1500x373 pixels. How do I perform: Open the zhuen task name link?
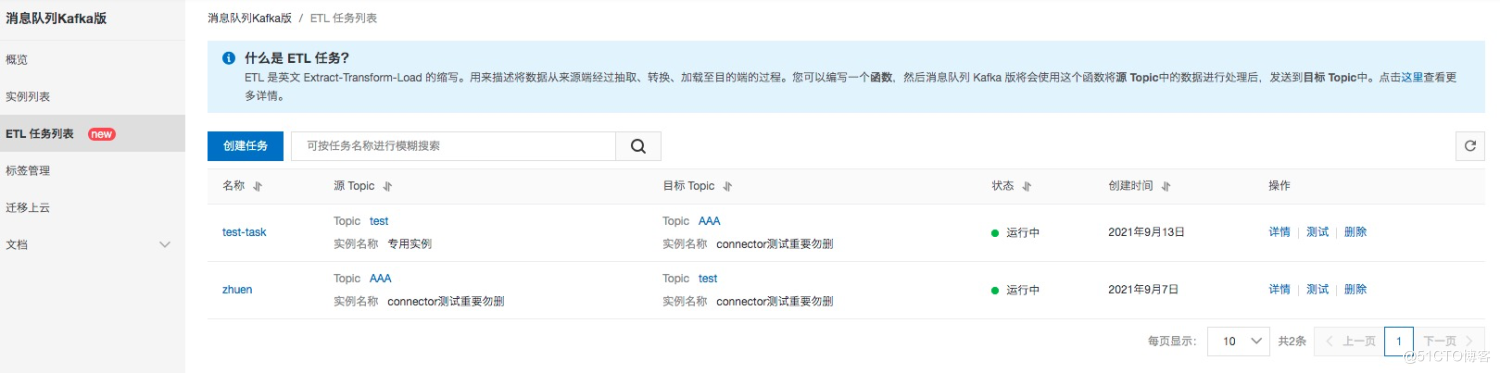coord(237,290)
